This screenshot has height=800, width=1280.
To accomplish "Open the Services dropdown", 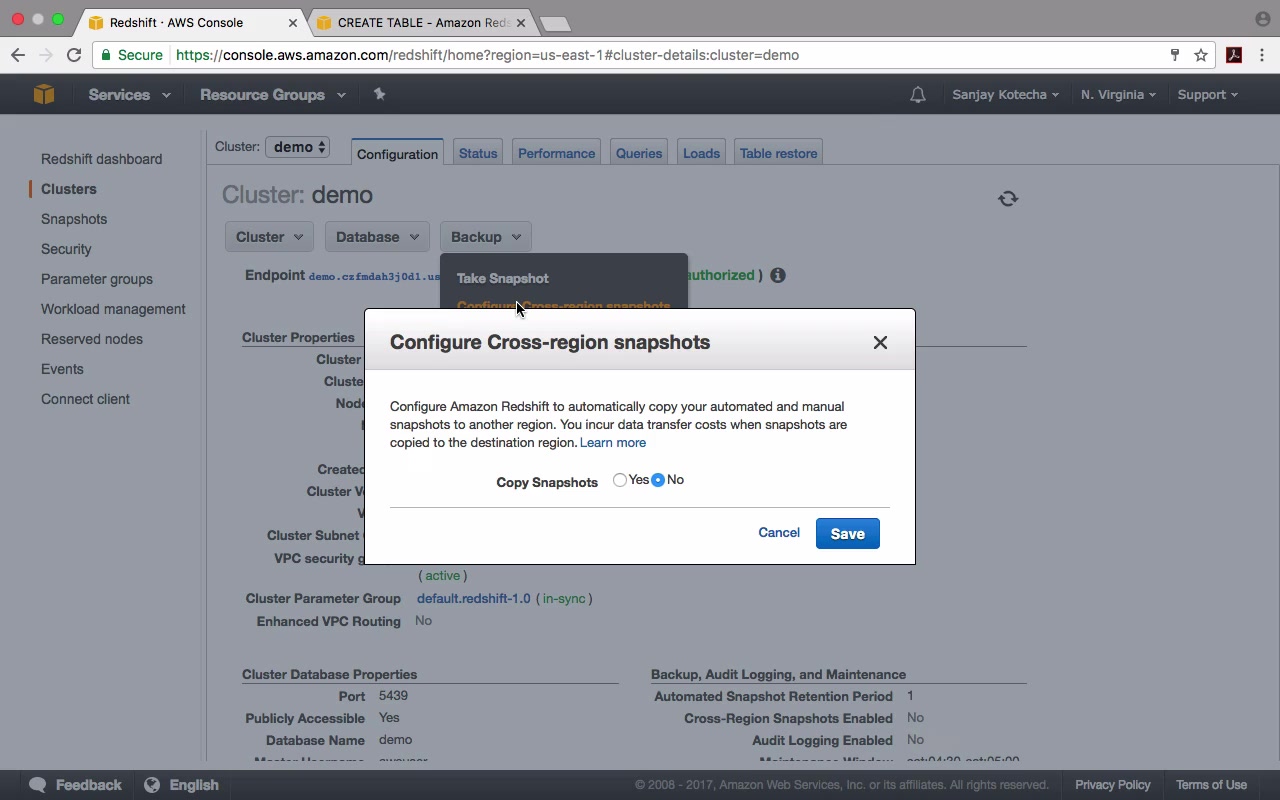I will pyautogui.click(x=129, y=95).
